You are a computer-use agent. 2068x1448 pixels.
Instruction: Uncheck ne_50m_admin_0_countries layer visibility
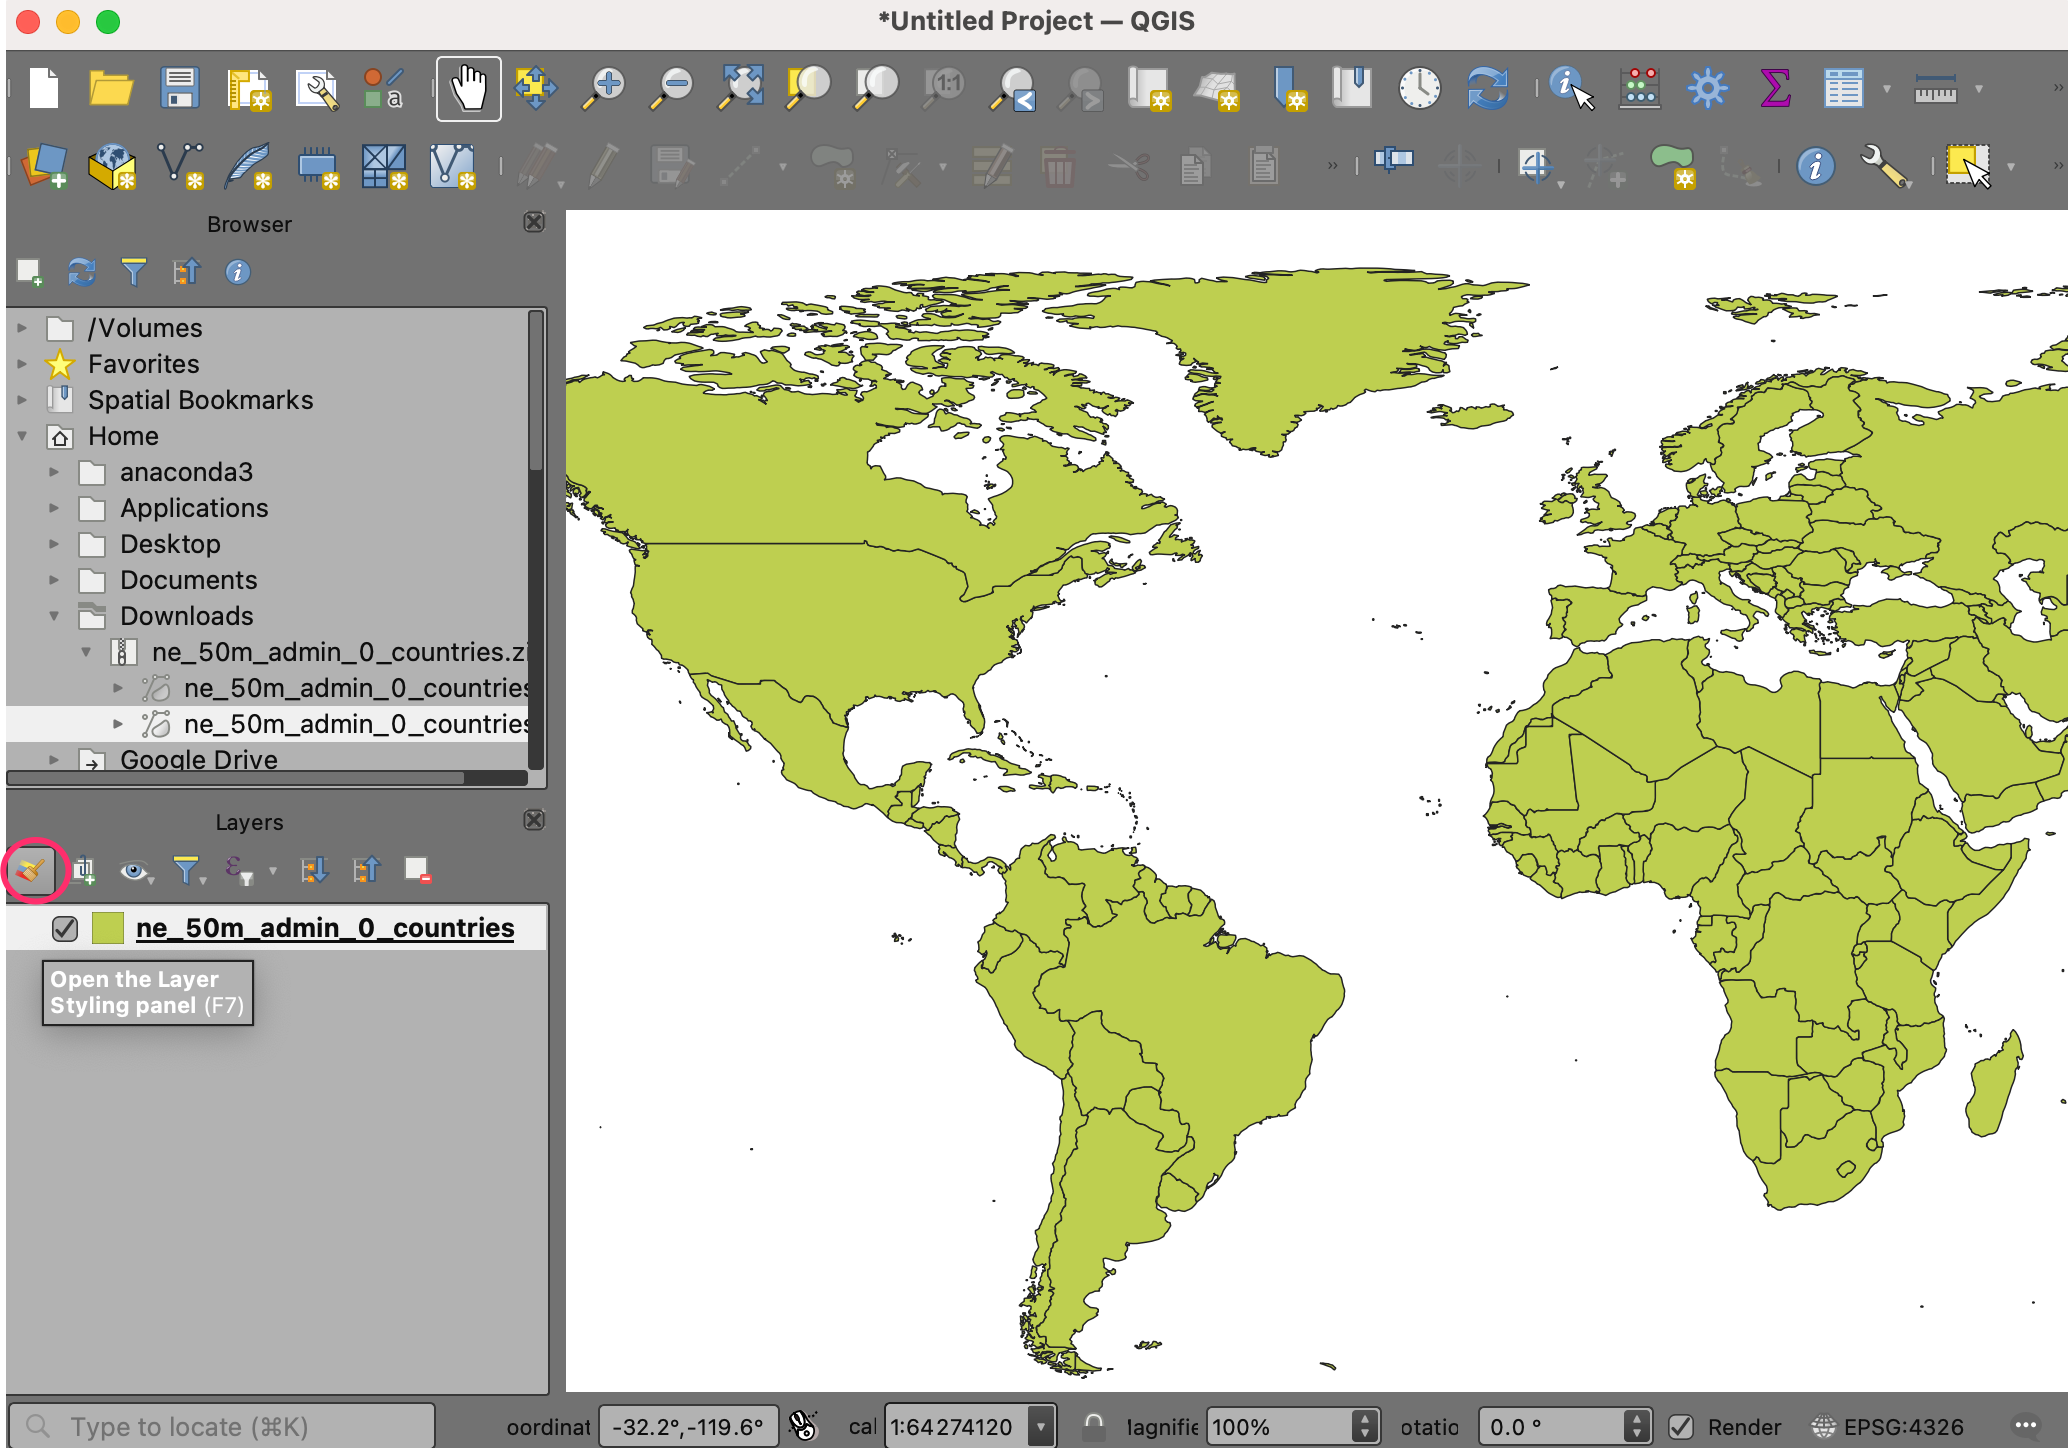[65, 928]
